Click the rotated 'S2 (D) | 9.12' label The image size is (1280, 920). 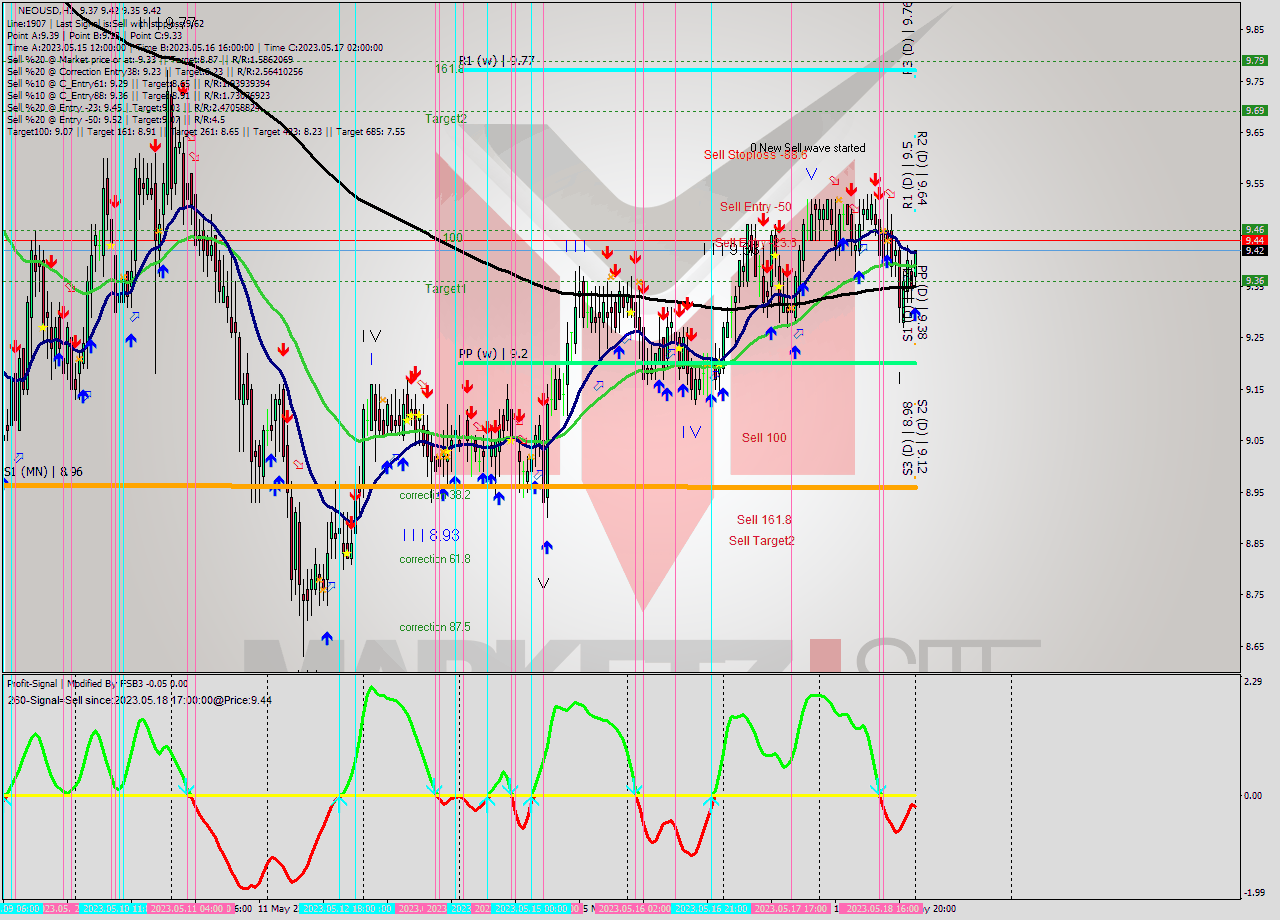pos(922,437)
